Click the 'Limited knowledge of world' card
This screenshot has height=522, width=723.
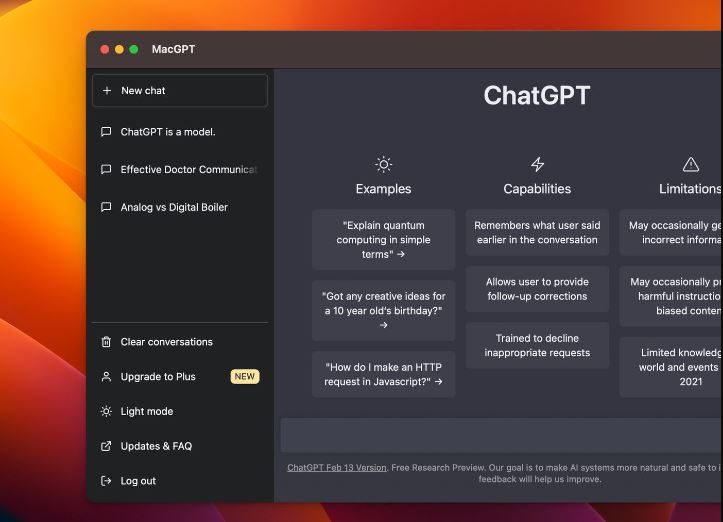(671, 367)
